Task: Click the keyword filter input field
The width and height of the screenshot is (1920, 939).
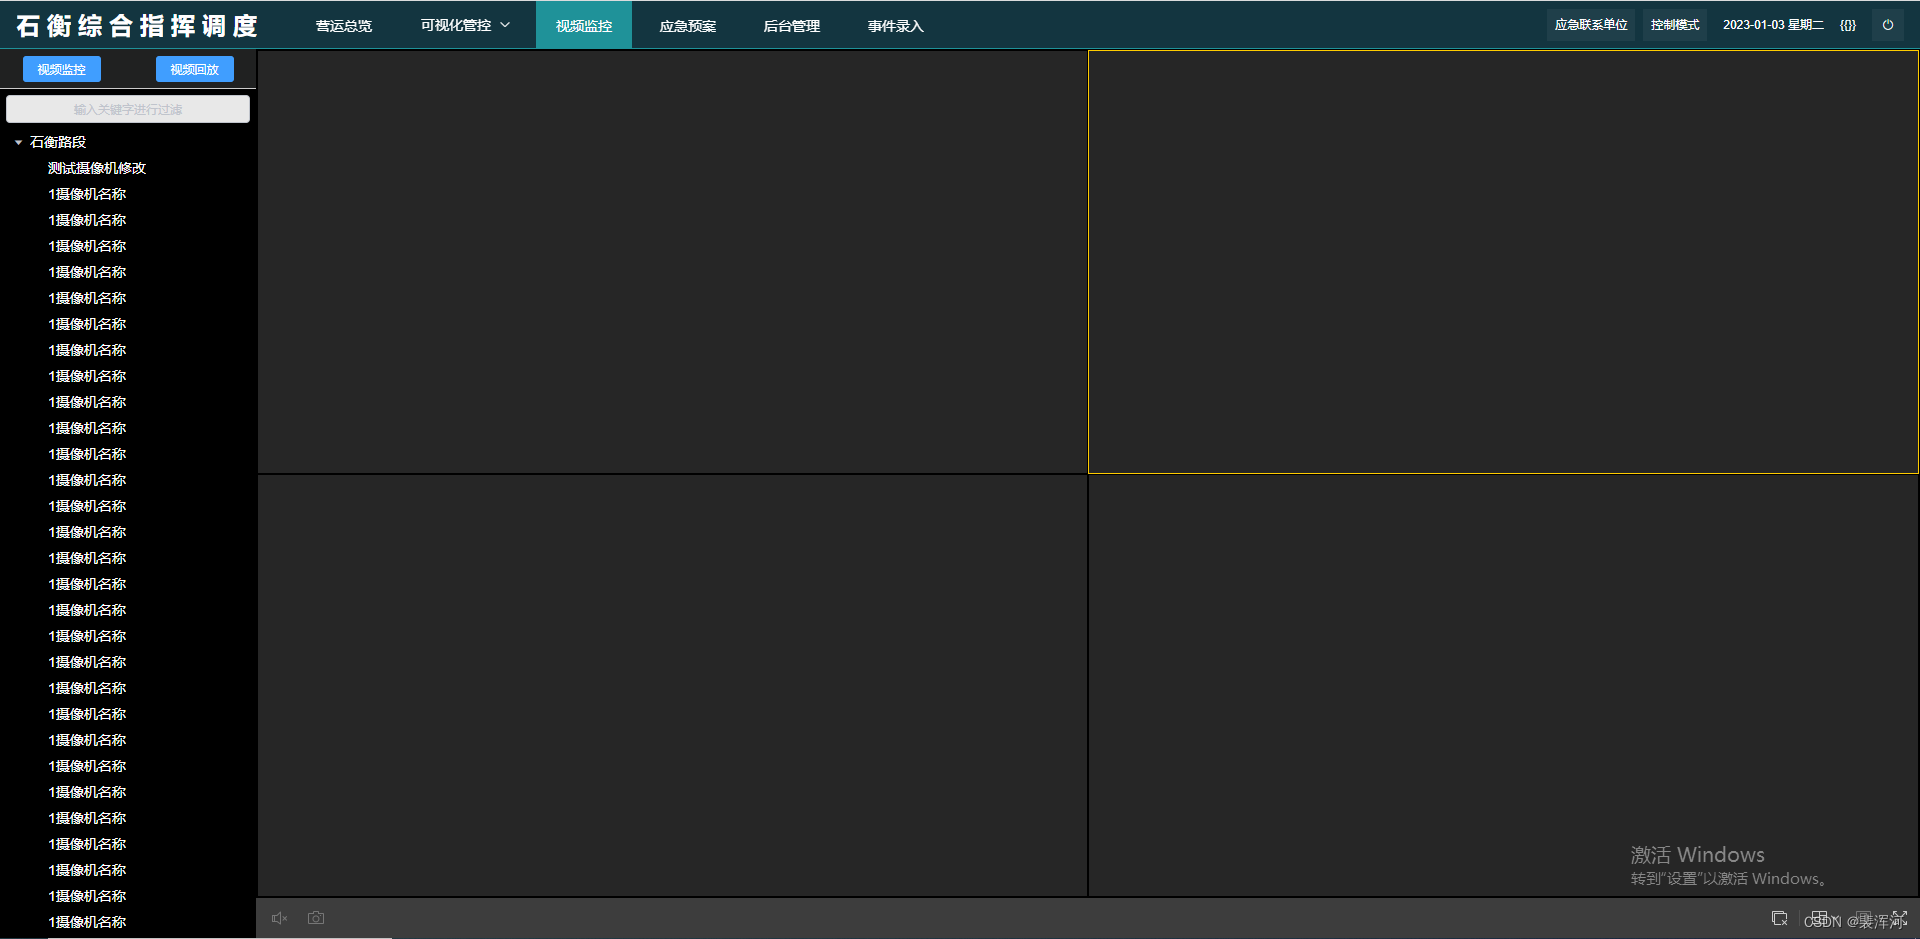Action: coord(128,109)
